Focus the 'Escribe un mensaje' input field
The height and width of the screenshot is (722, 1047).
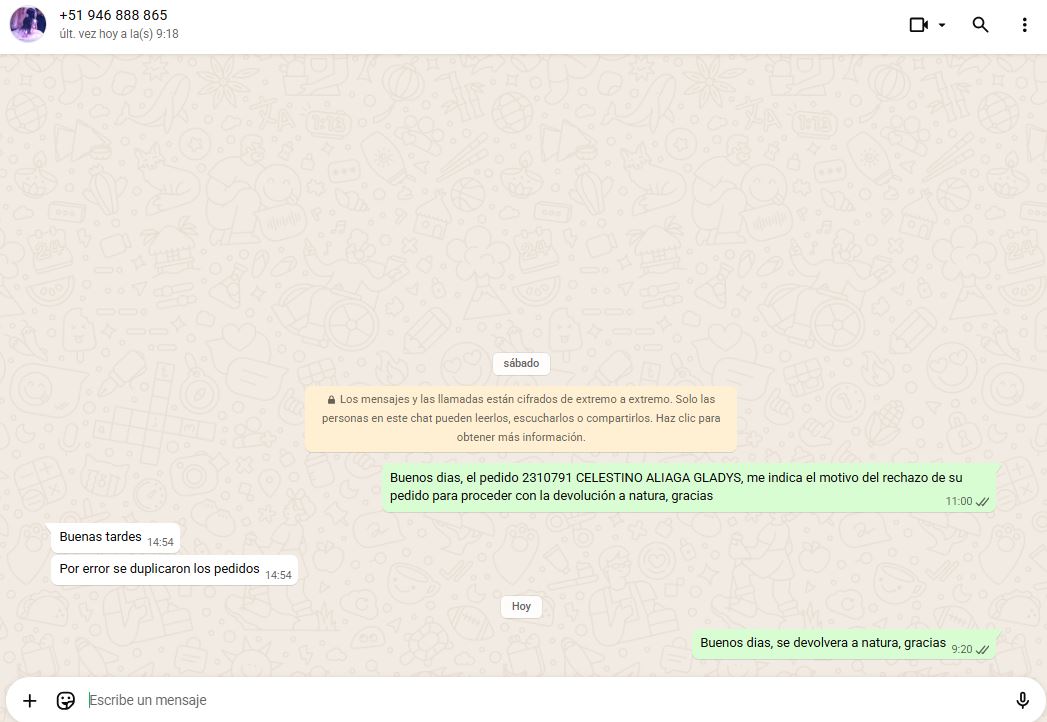(540, 700)
